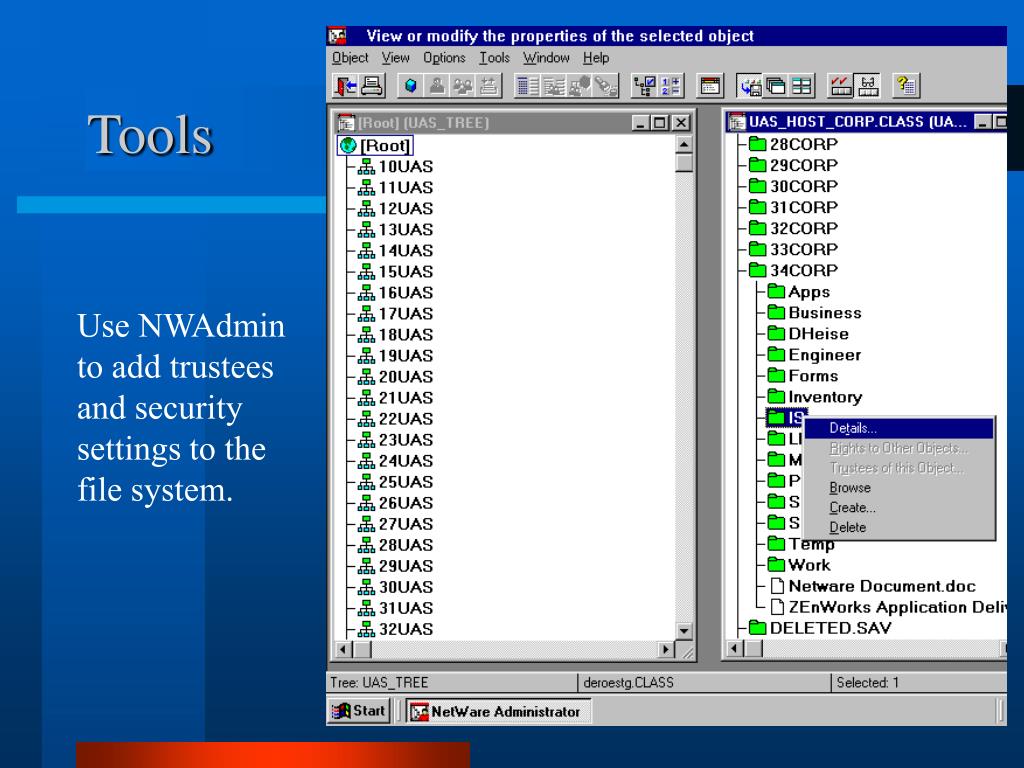The height and width of the screenshot is (768, 1024).
Task: Click the 'Selected: 1' status bar text
Action: click(868, 682)
